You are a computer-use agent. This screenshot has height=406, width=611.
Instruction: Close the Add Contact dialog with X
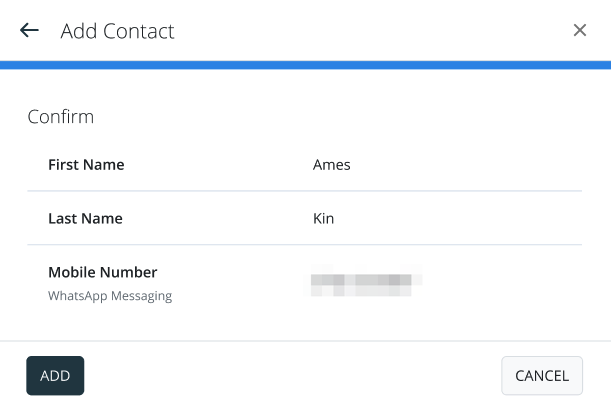pyautogui.click(x=580, y=31)
